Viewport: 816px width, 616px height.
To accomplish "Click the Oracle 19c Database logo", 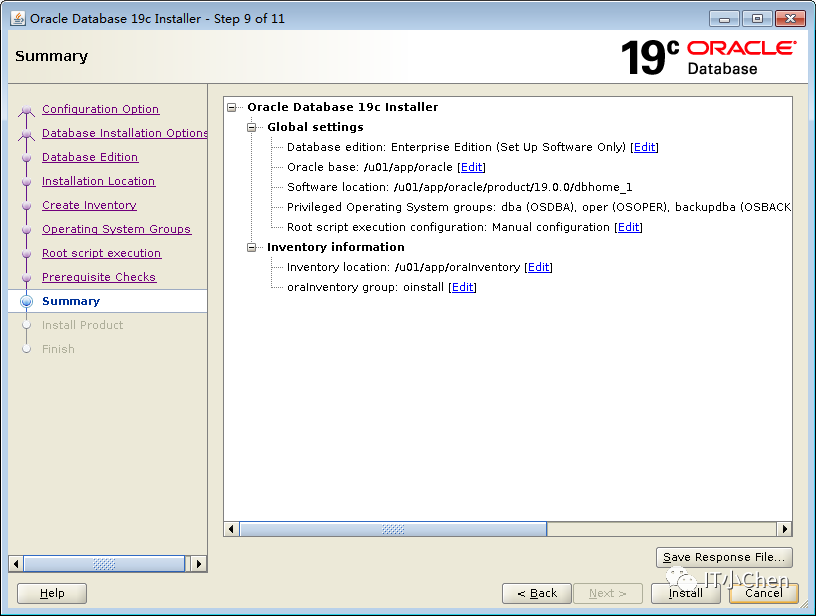I will [708, 57].
